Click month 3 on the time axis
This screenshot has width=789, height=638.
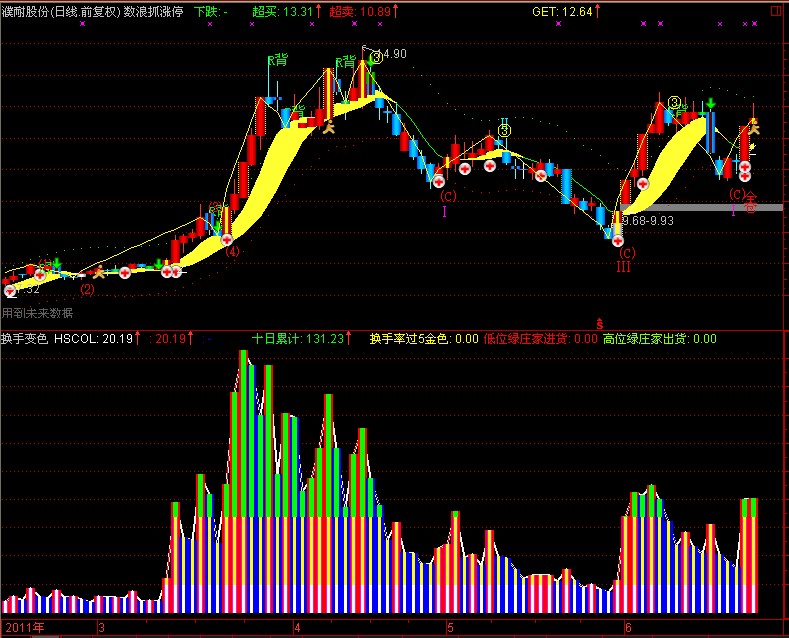click(x=102, y=627)
